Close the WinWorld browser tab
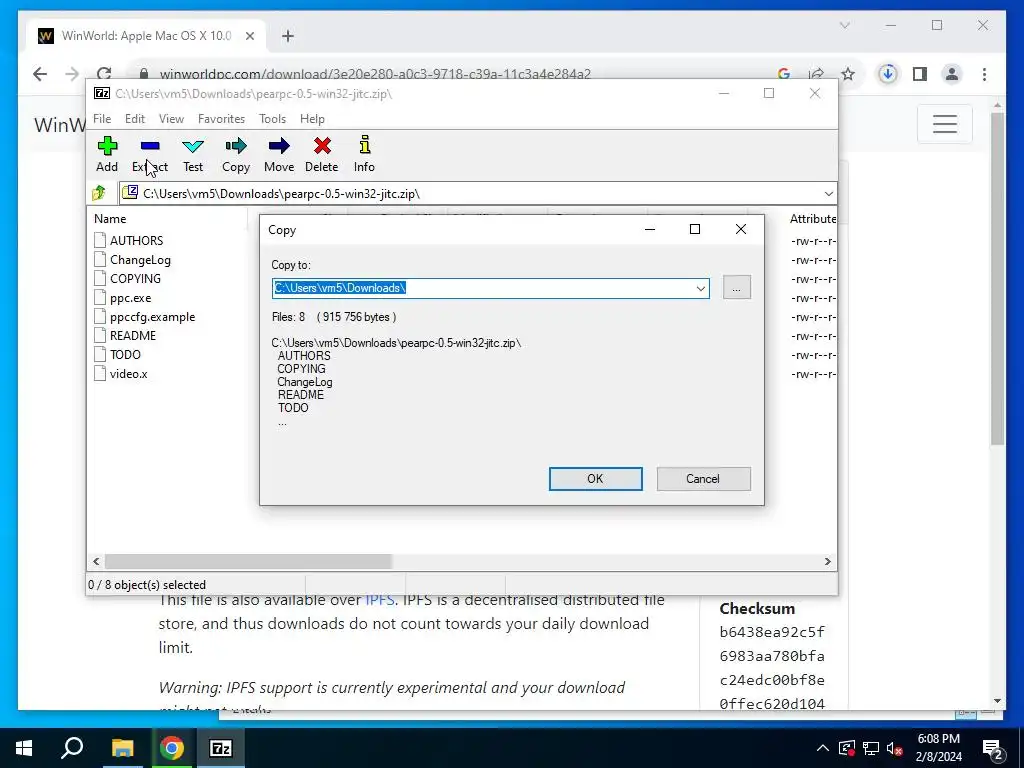This screenshot has height=768, width=1024. 249,36
